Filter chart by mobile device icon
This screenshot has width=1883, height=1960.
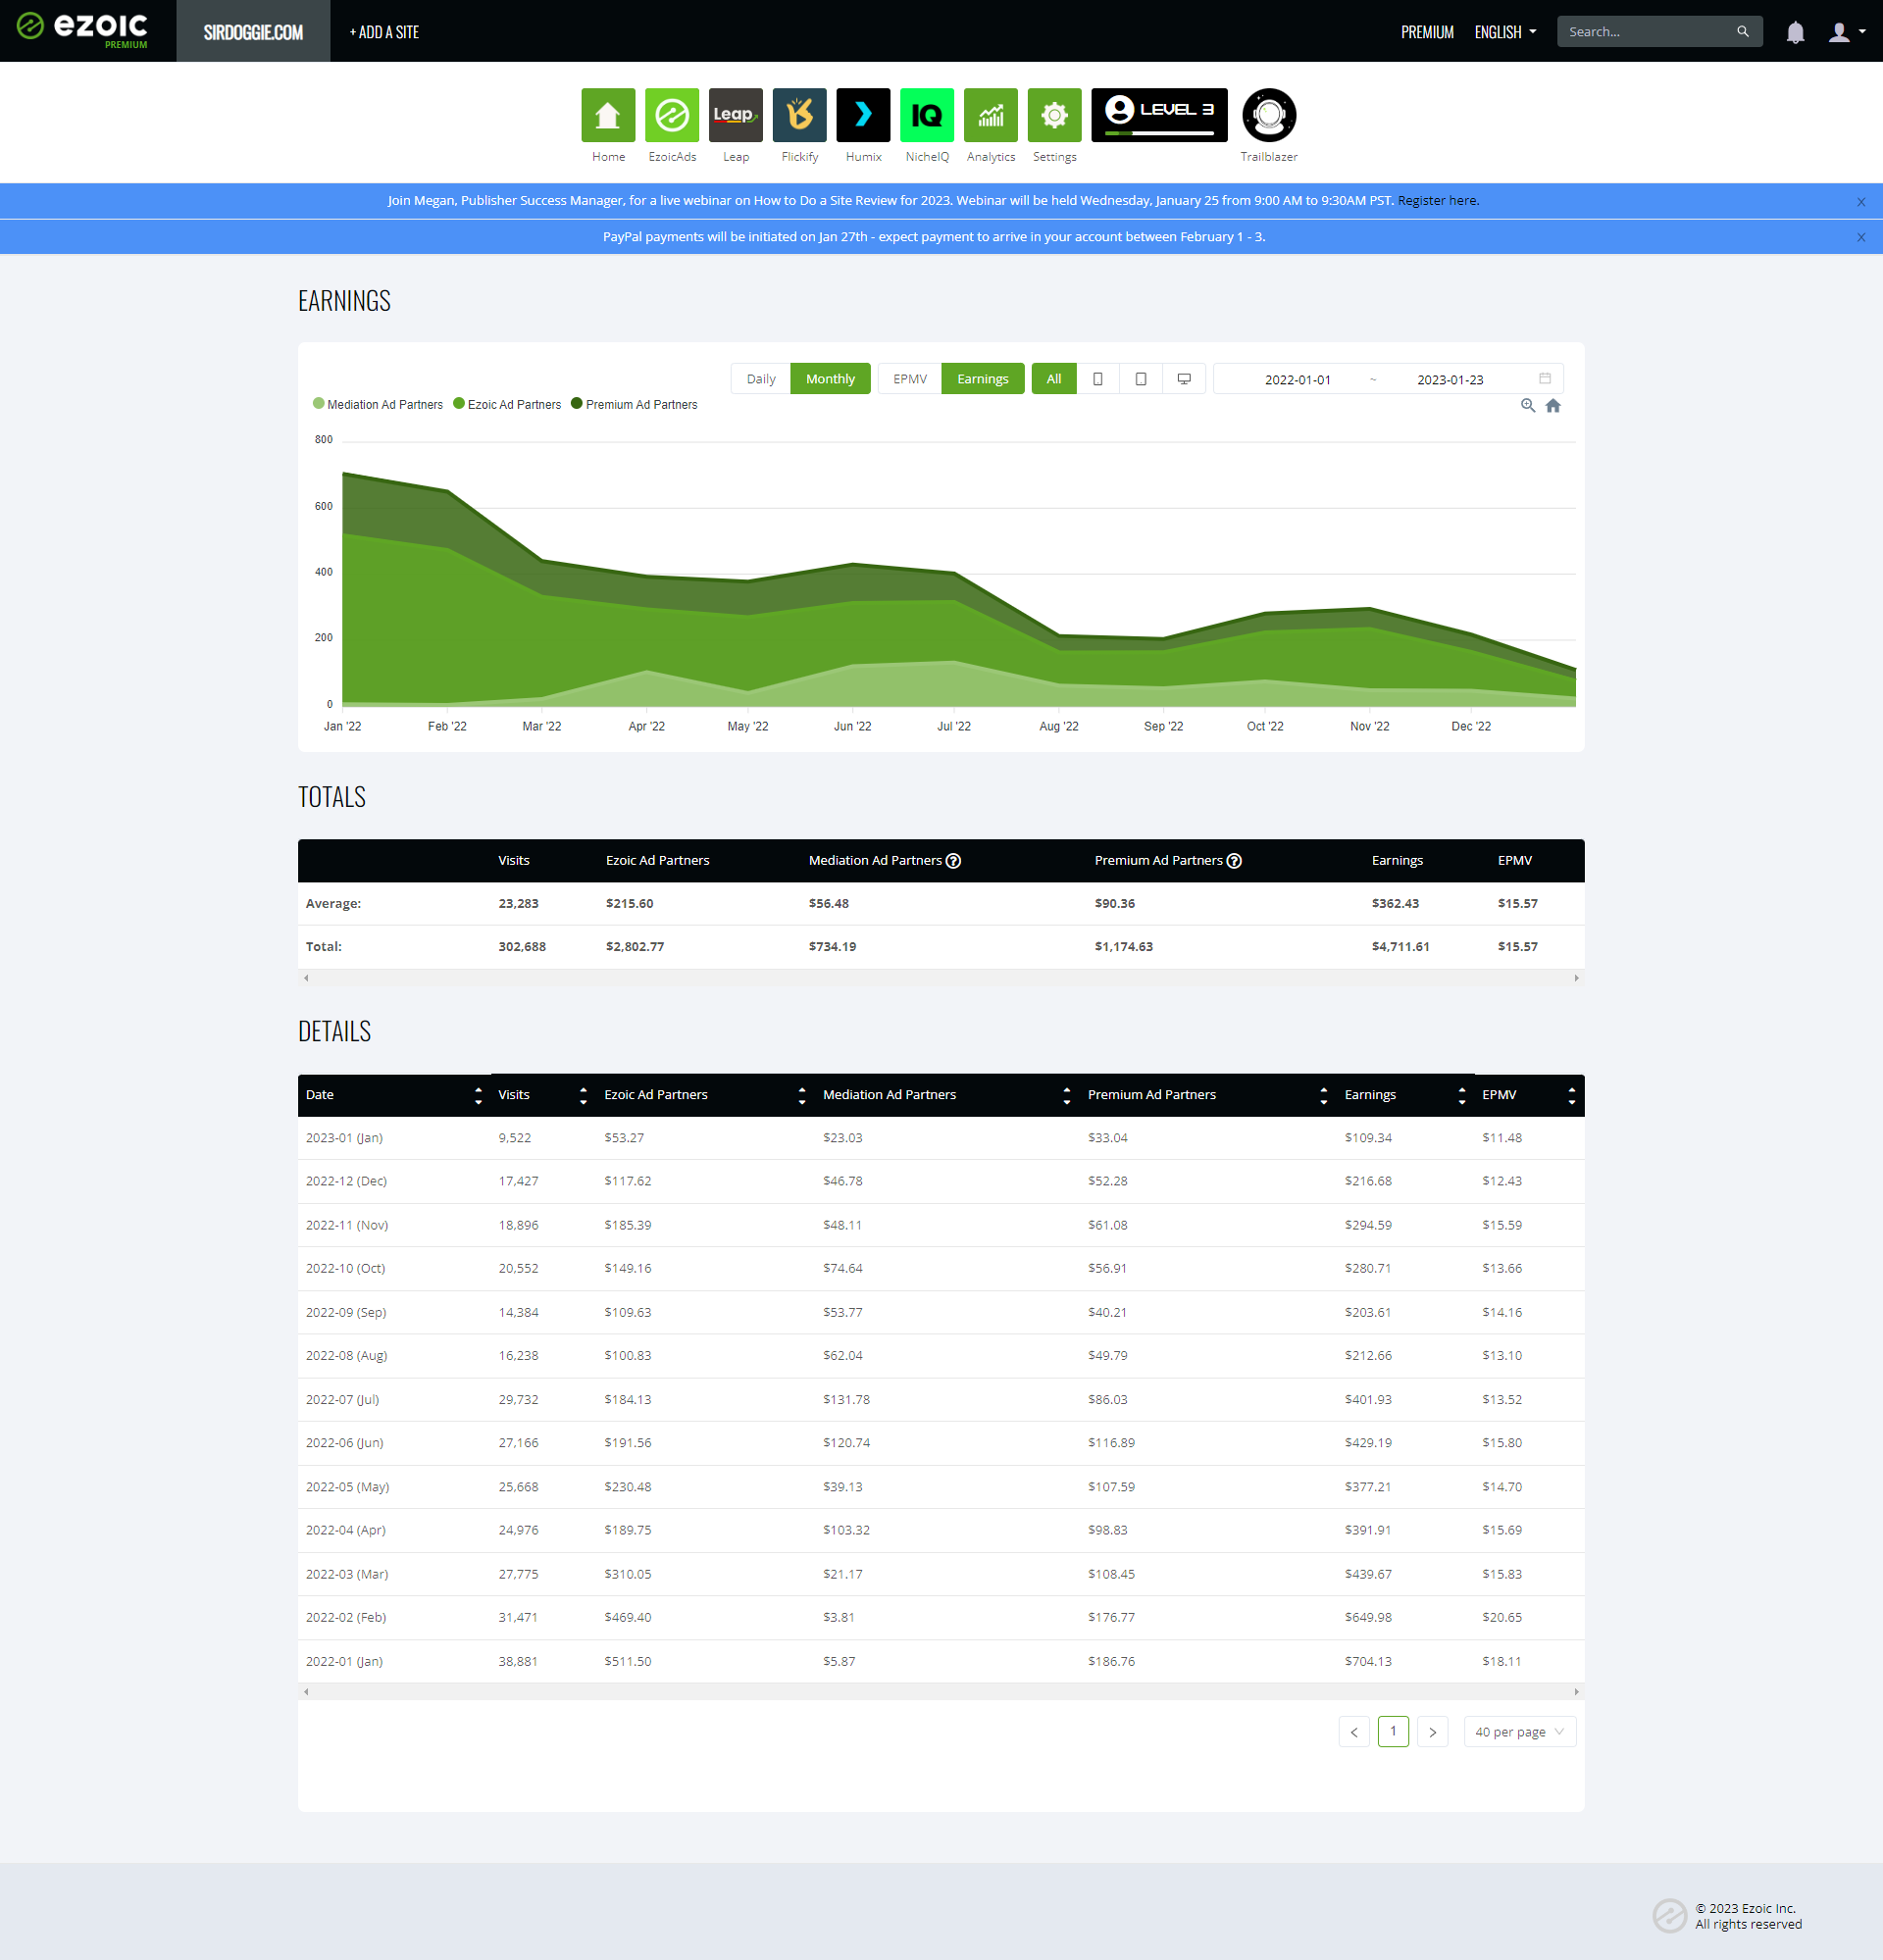[1098, 379]
